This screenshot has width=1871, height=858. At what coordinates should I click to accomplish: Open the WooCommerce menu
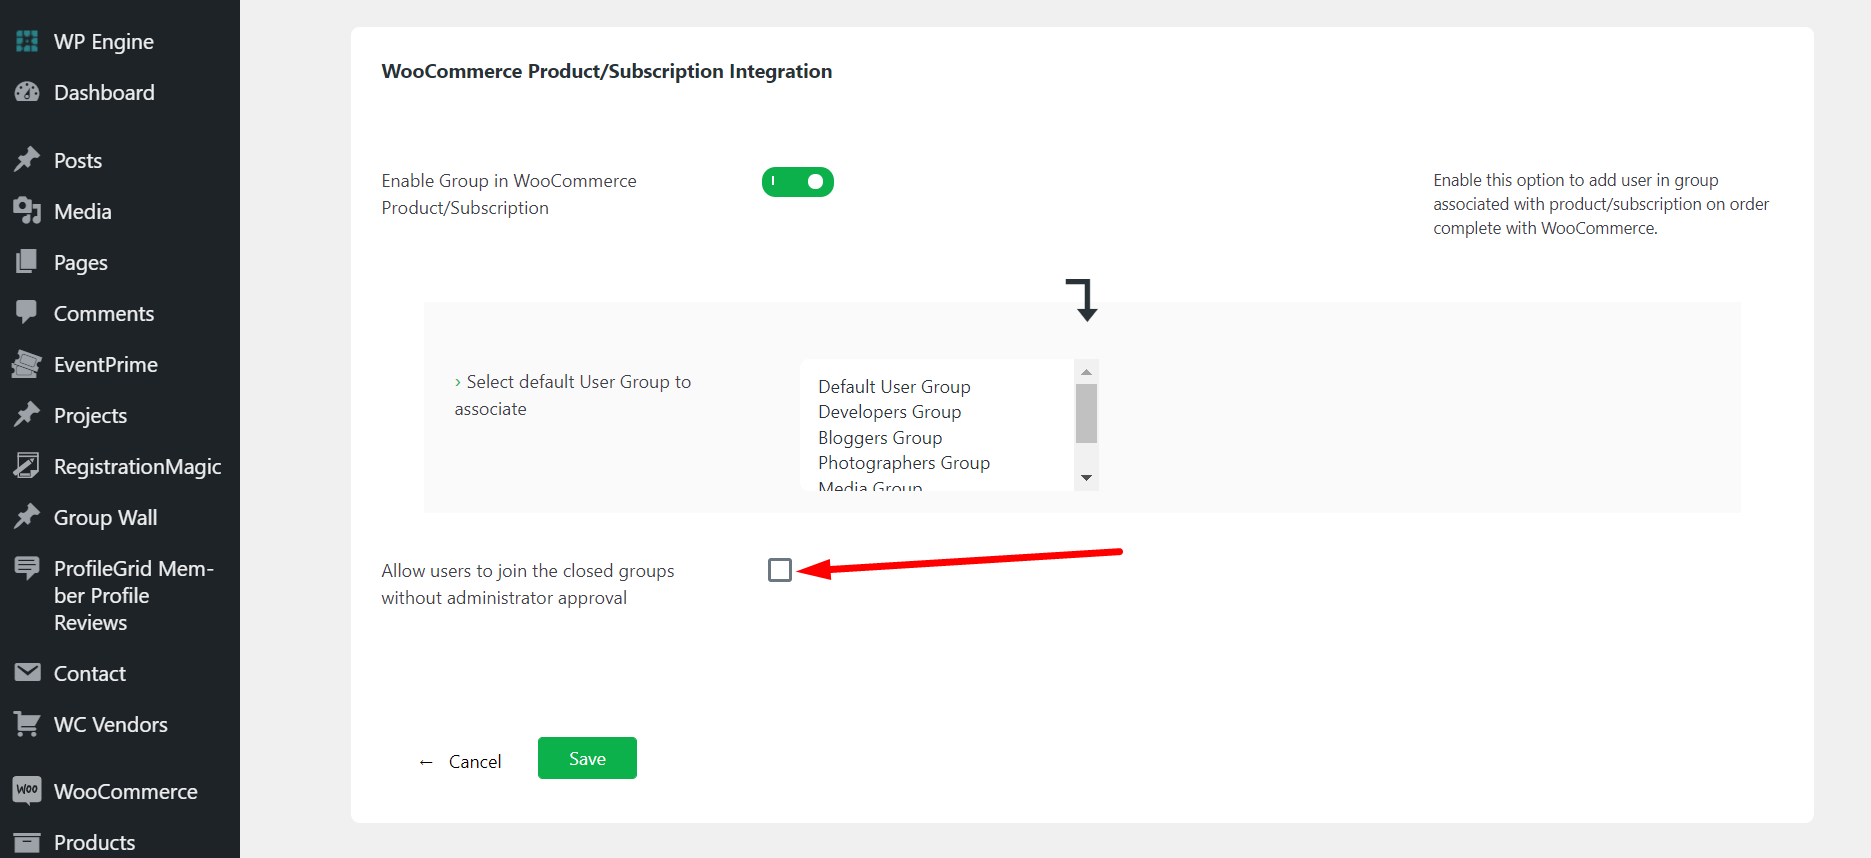pos(125,790)
